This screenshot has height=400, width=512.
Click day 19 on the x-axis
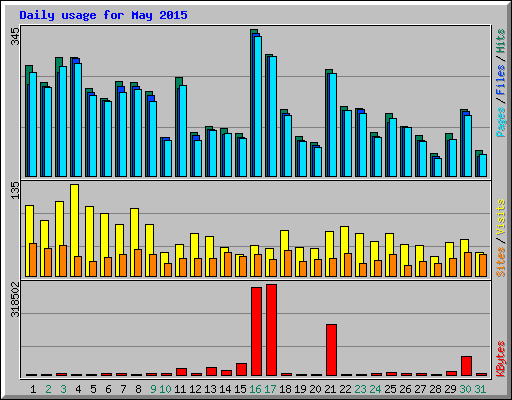point(300,389)
